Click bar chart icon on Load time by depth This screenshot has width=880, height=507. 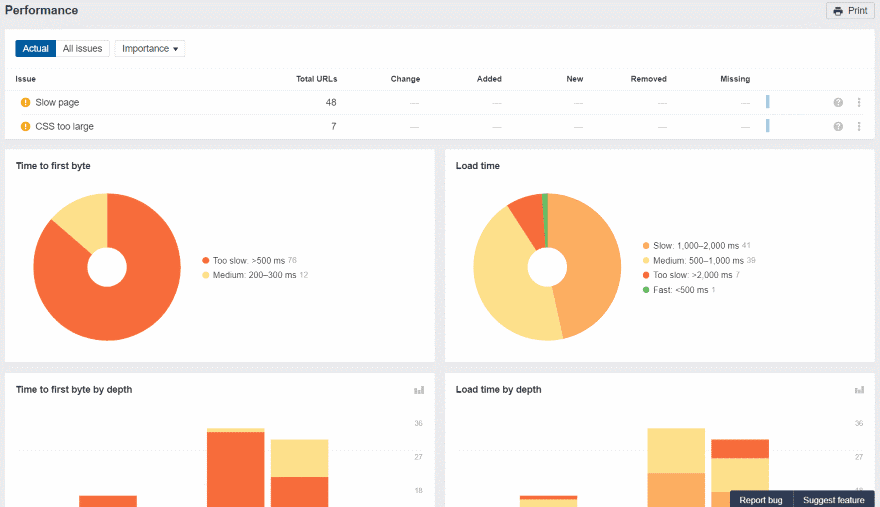[859, 390]
